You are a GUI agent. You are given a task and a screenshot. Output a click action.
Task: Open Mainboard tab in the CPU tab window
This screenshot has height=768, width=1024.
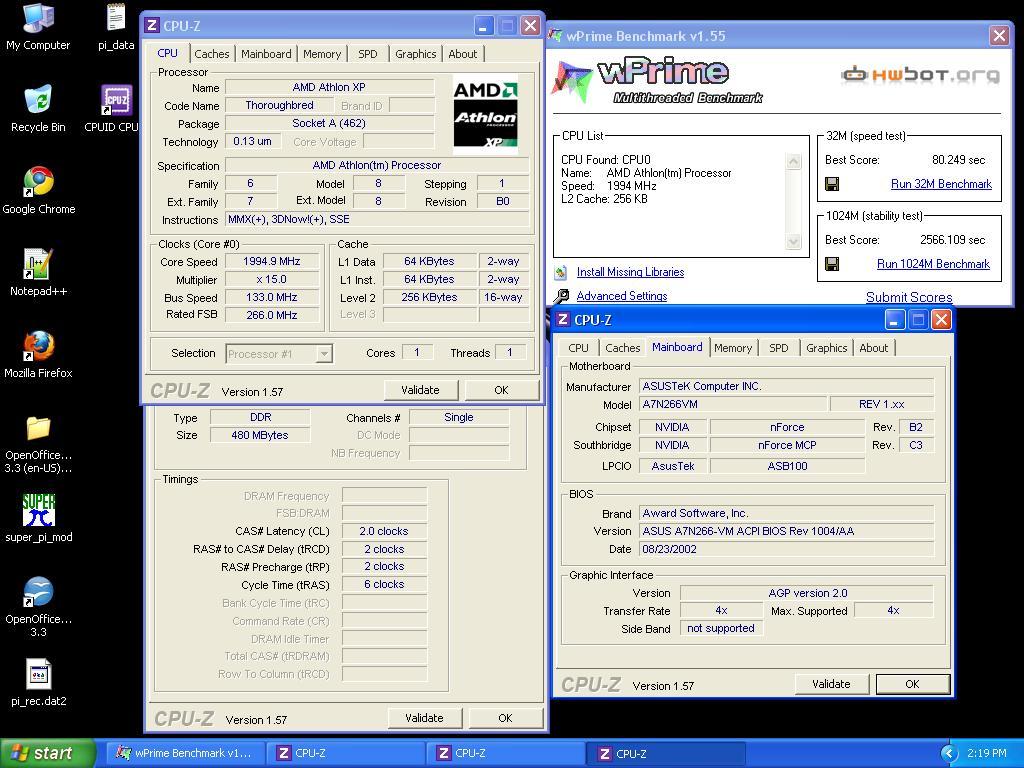266,54
